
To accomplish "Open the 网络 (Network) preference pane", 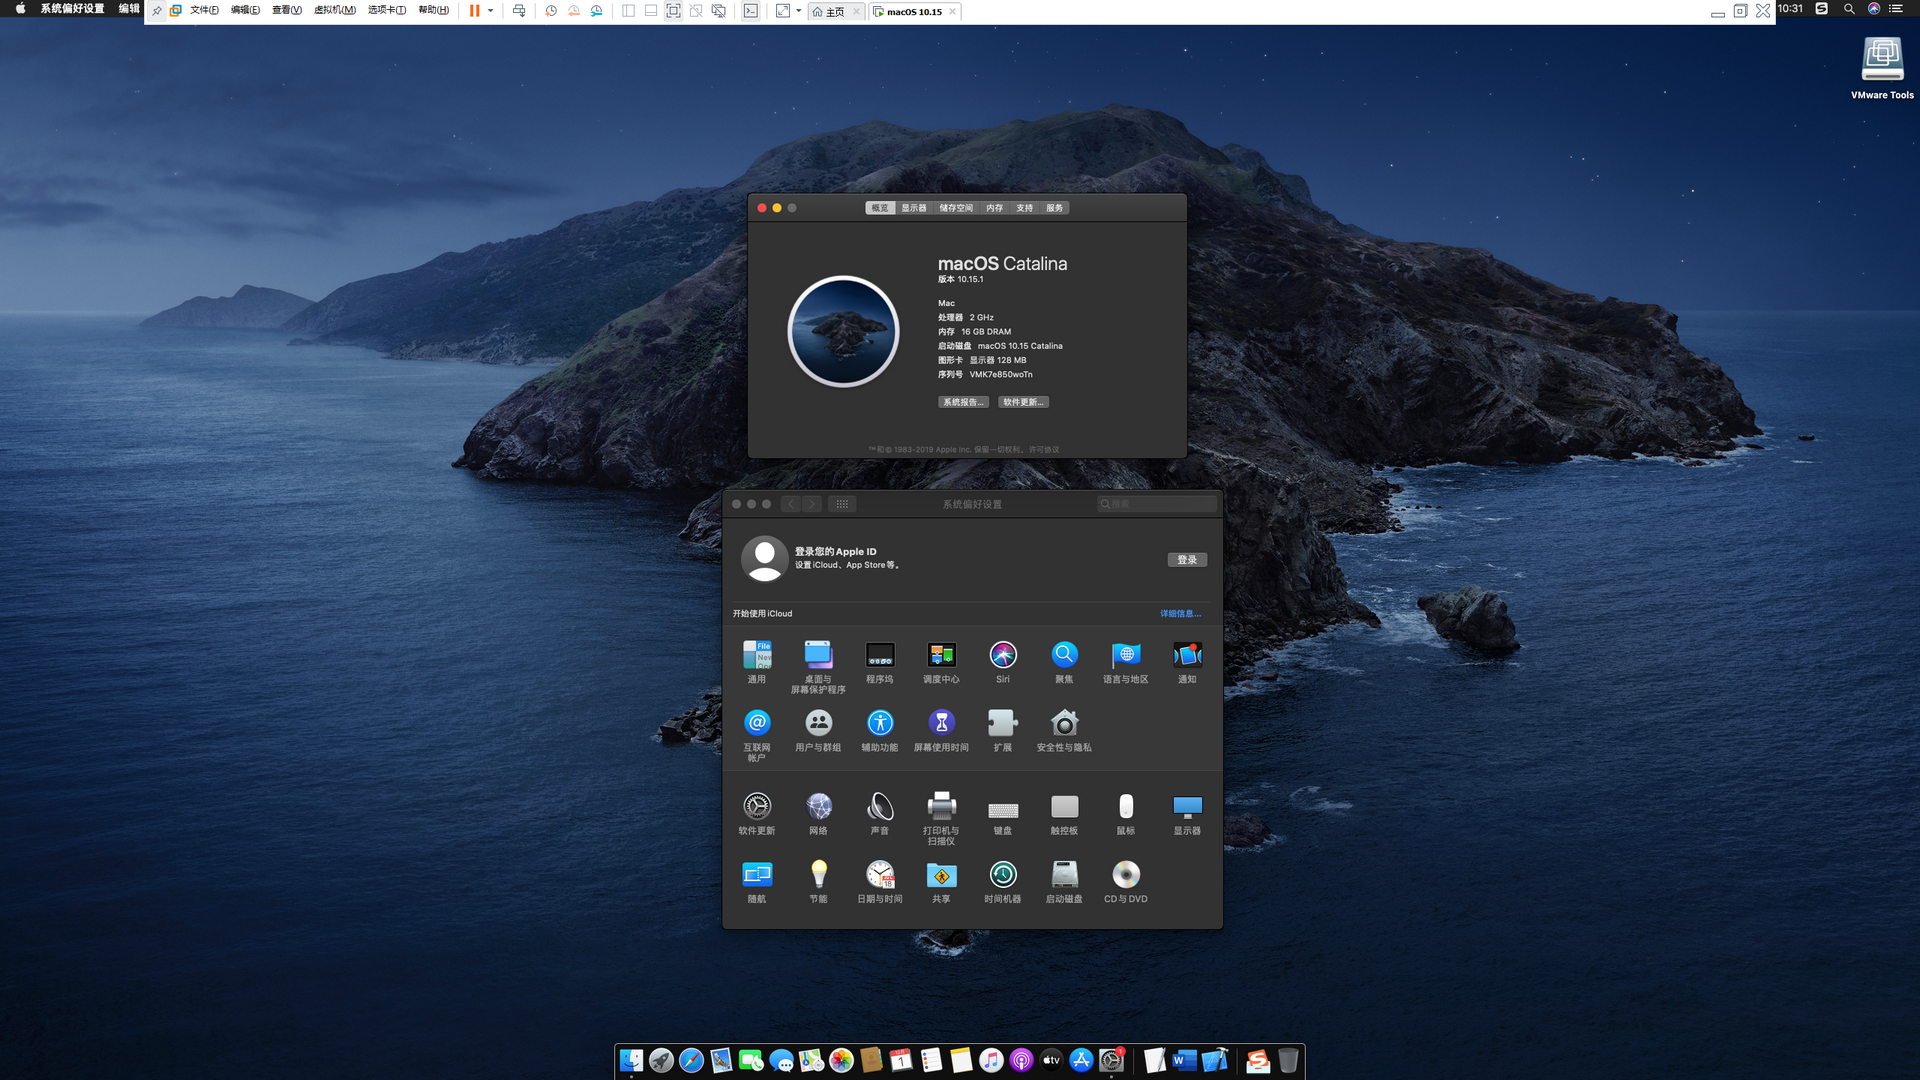I will tap(818, 812).
